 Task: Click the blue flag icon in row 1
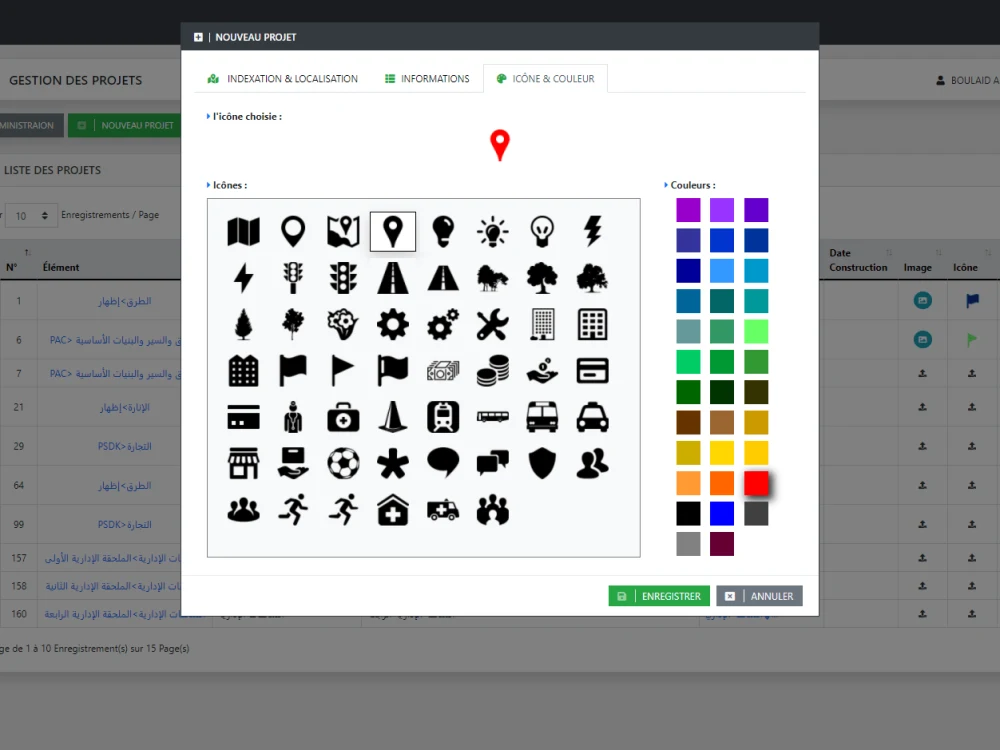click(x=972, y=300)
